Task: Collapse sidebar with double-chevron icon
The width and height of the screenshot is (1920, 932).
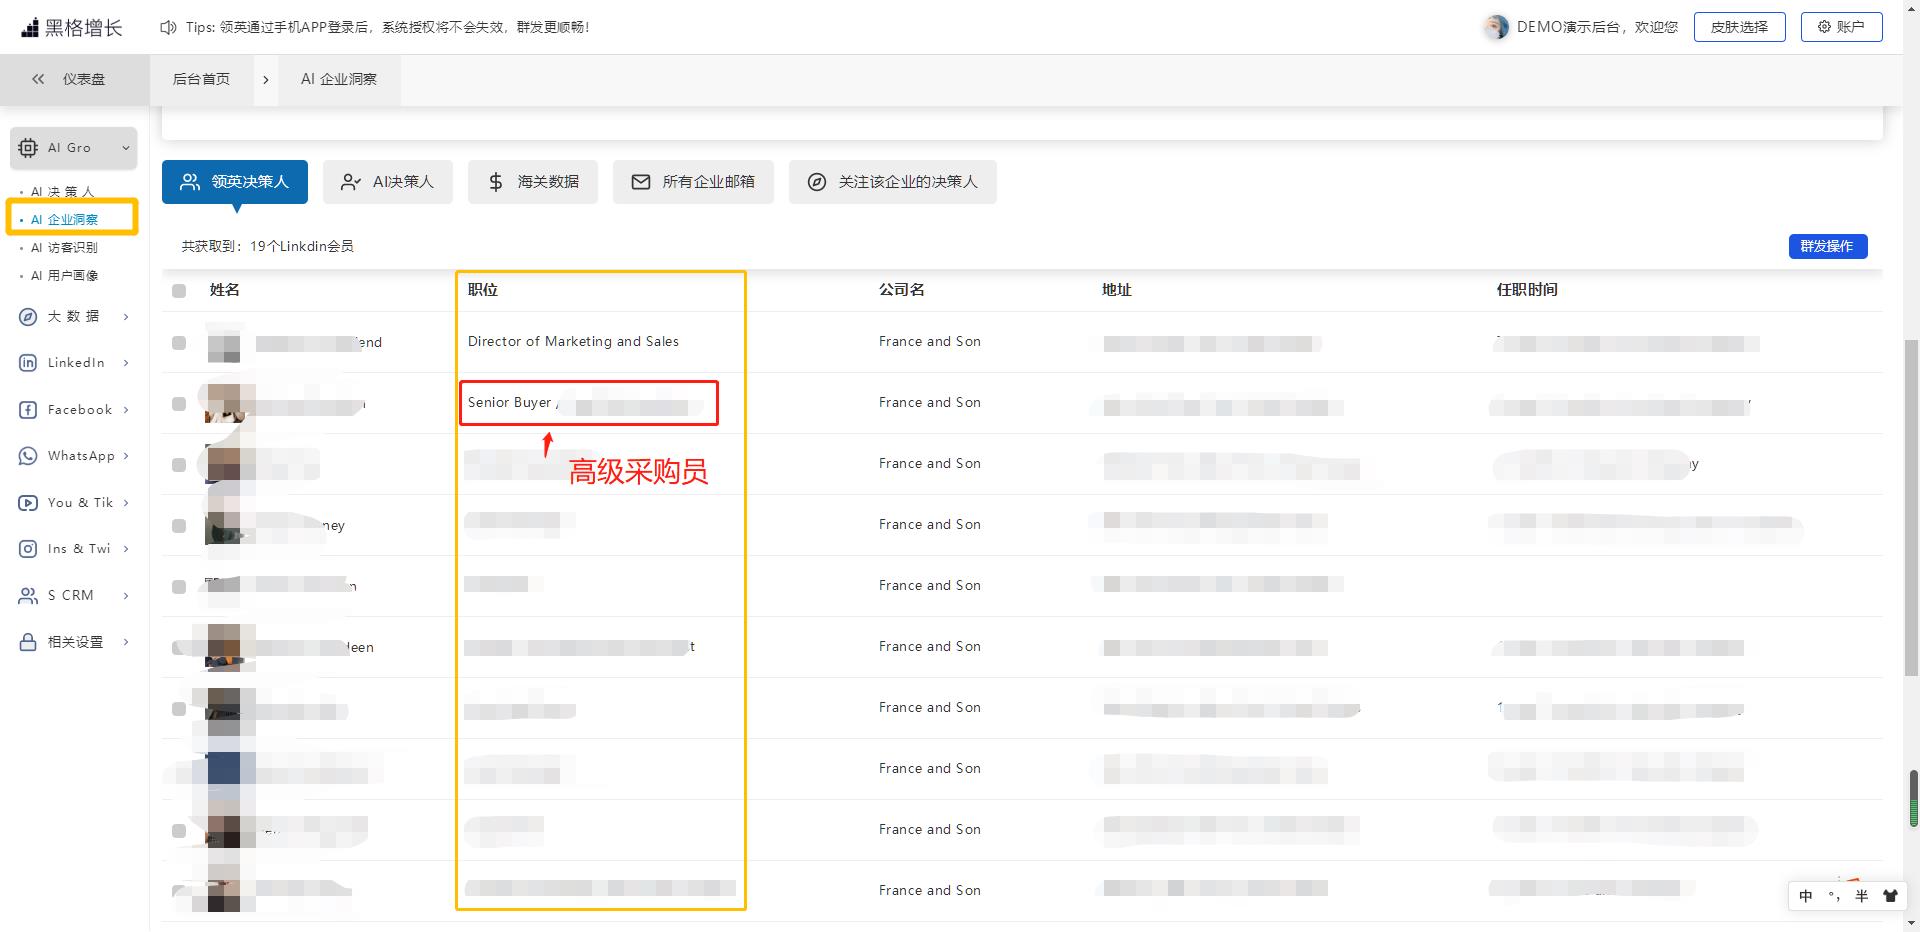Action: tap(38, 79)
